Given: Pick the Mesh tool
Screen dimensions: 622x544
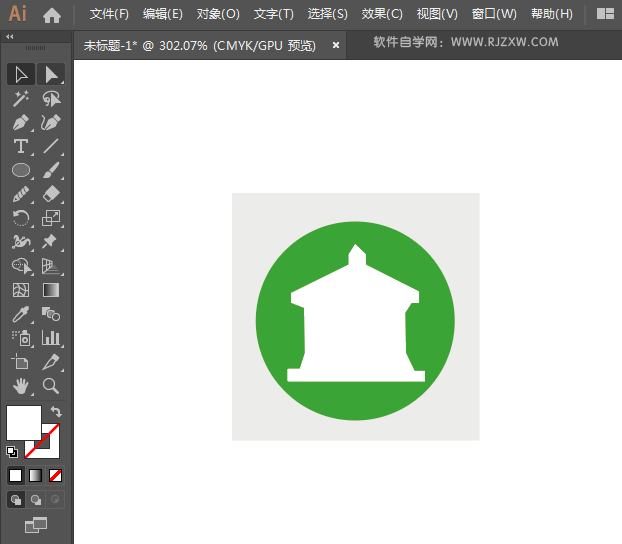Looking at the screenshot, I should pyautogui.click(x=21, y=290).
